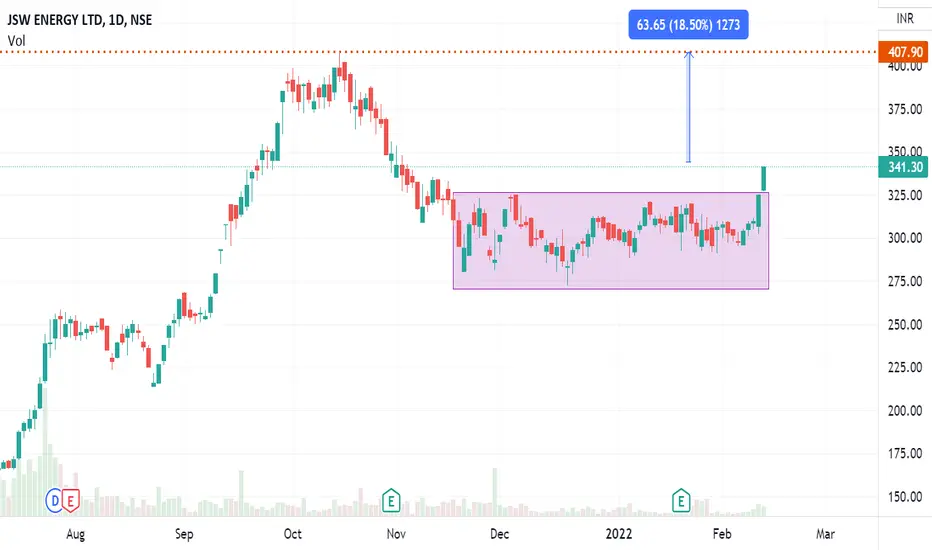Click the 275.00 price axis label

click(905, 281)
